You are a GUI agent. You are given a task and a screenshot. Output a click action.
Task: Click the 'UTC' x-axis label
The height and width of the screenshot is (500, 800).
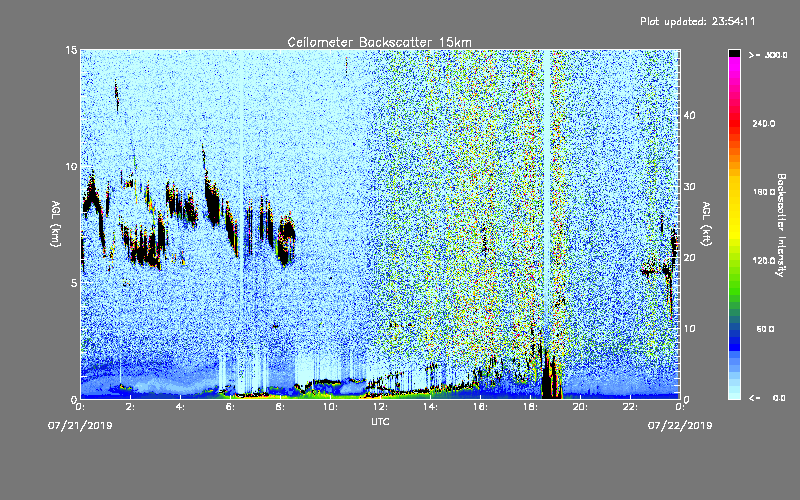point(380,421)
